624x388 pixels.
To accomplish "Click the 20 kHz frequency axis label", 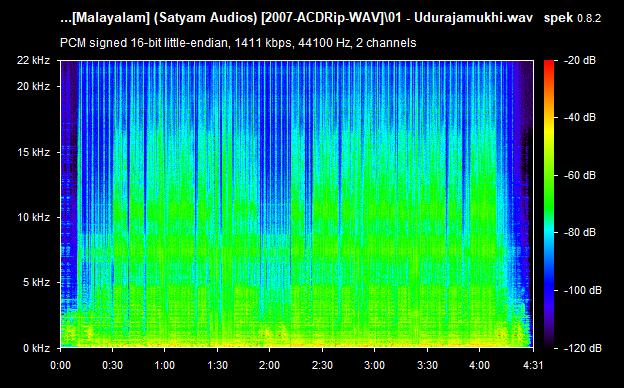I will [x=33, y=86].
